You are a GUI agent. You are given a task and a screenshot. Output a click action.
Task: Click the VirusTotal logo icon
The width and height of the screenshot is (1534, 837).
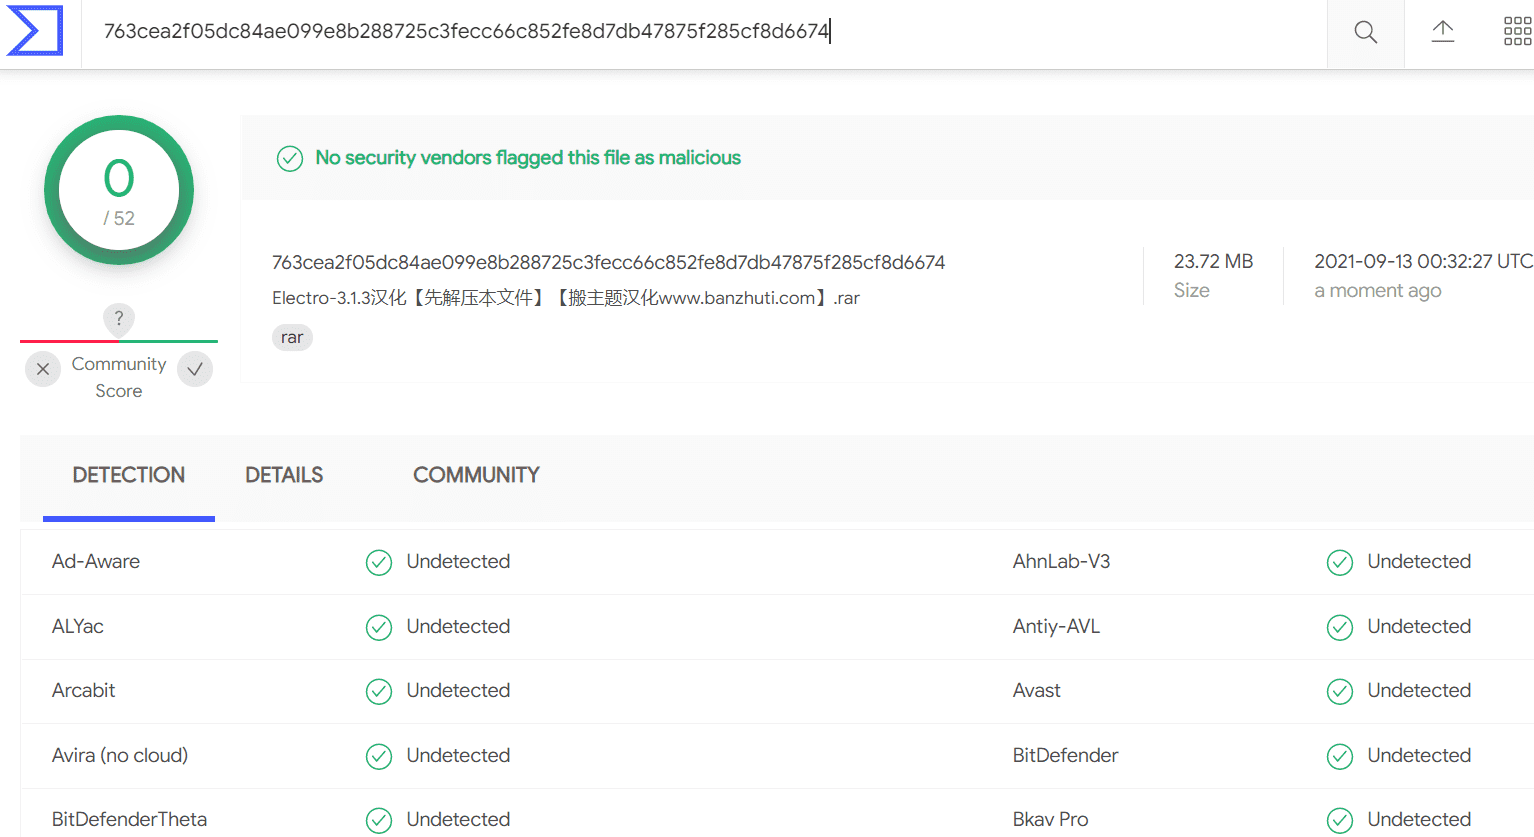pyautogui.click(x=35, y=31)
